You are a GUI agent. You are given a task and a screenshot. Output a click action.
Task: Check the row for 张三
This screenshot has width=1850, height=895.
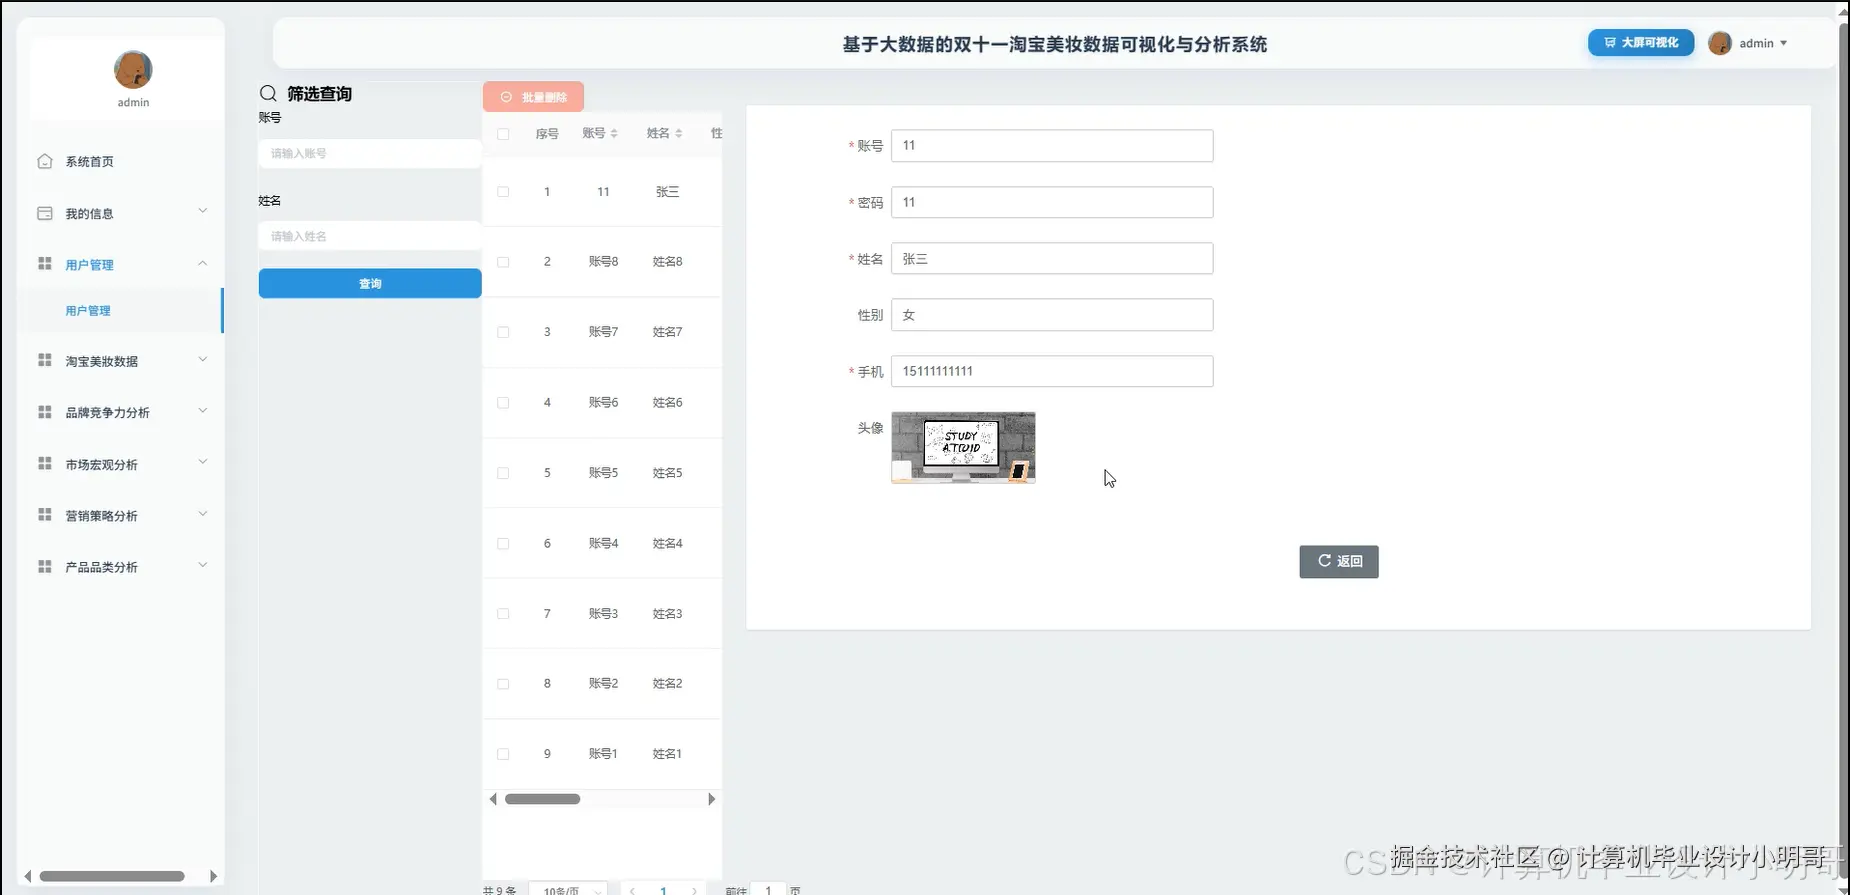(503, 192)
